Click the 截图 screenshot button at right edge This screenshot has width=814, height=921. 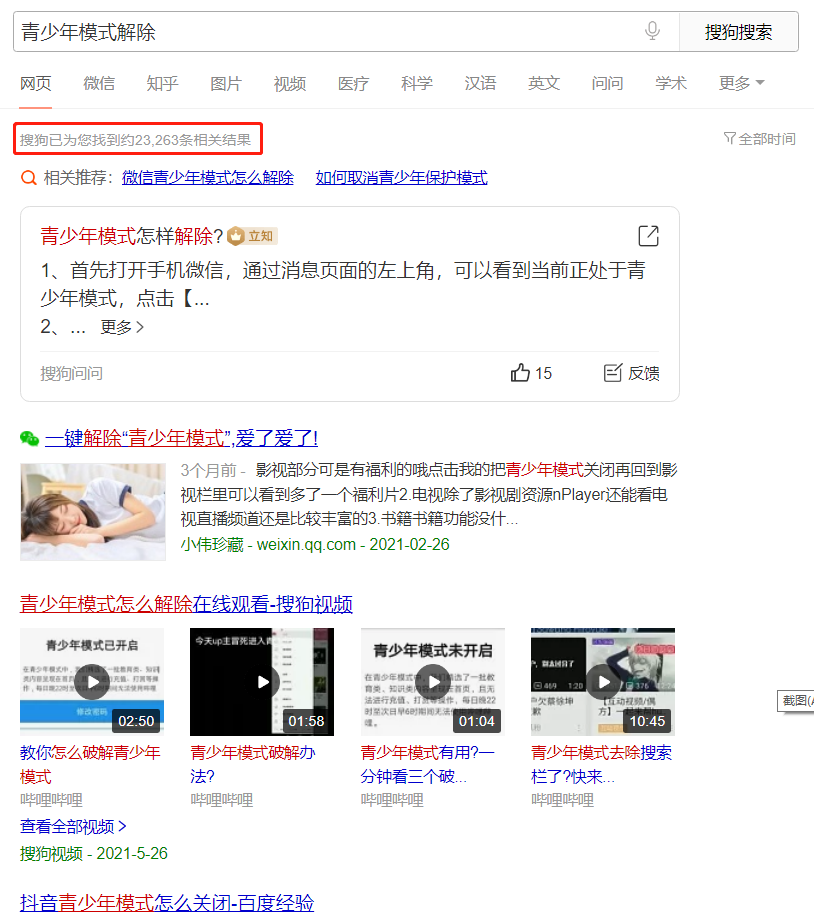click(796, 701)
